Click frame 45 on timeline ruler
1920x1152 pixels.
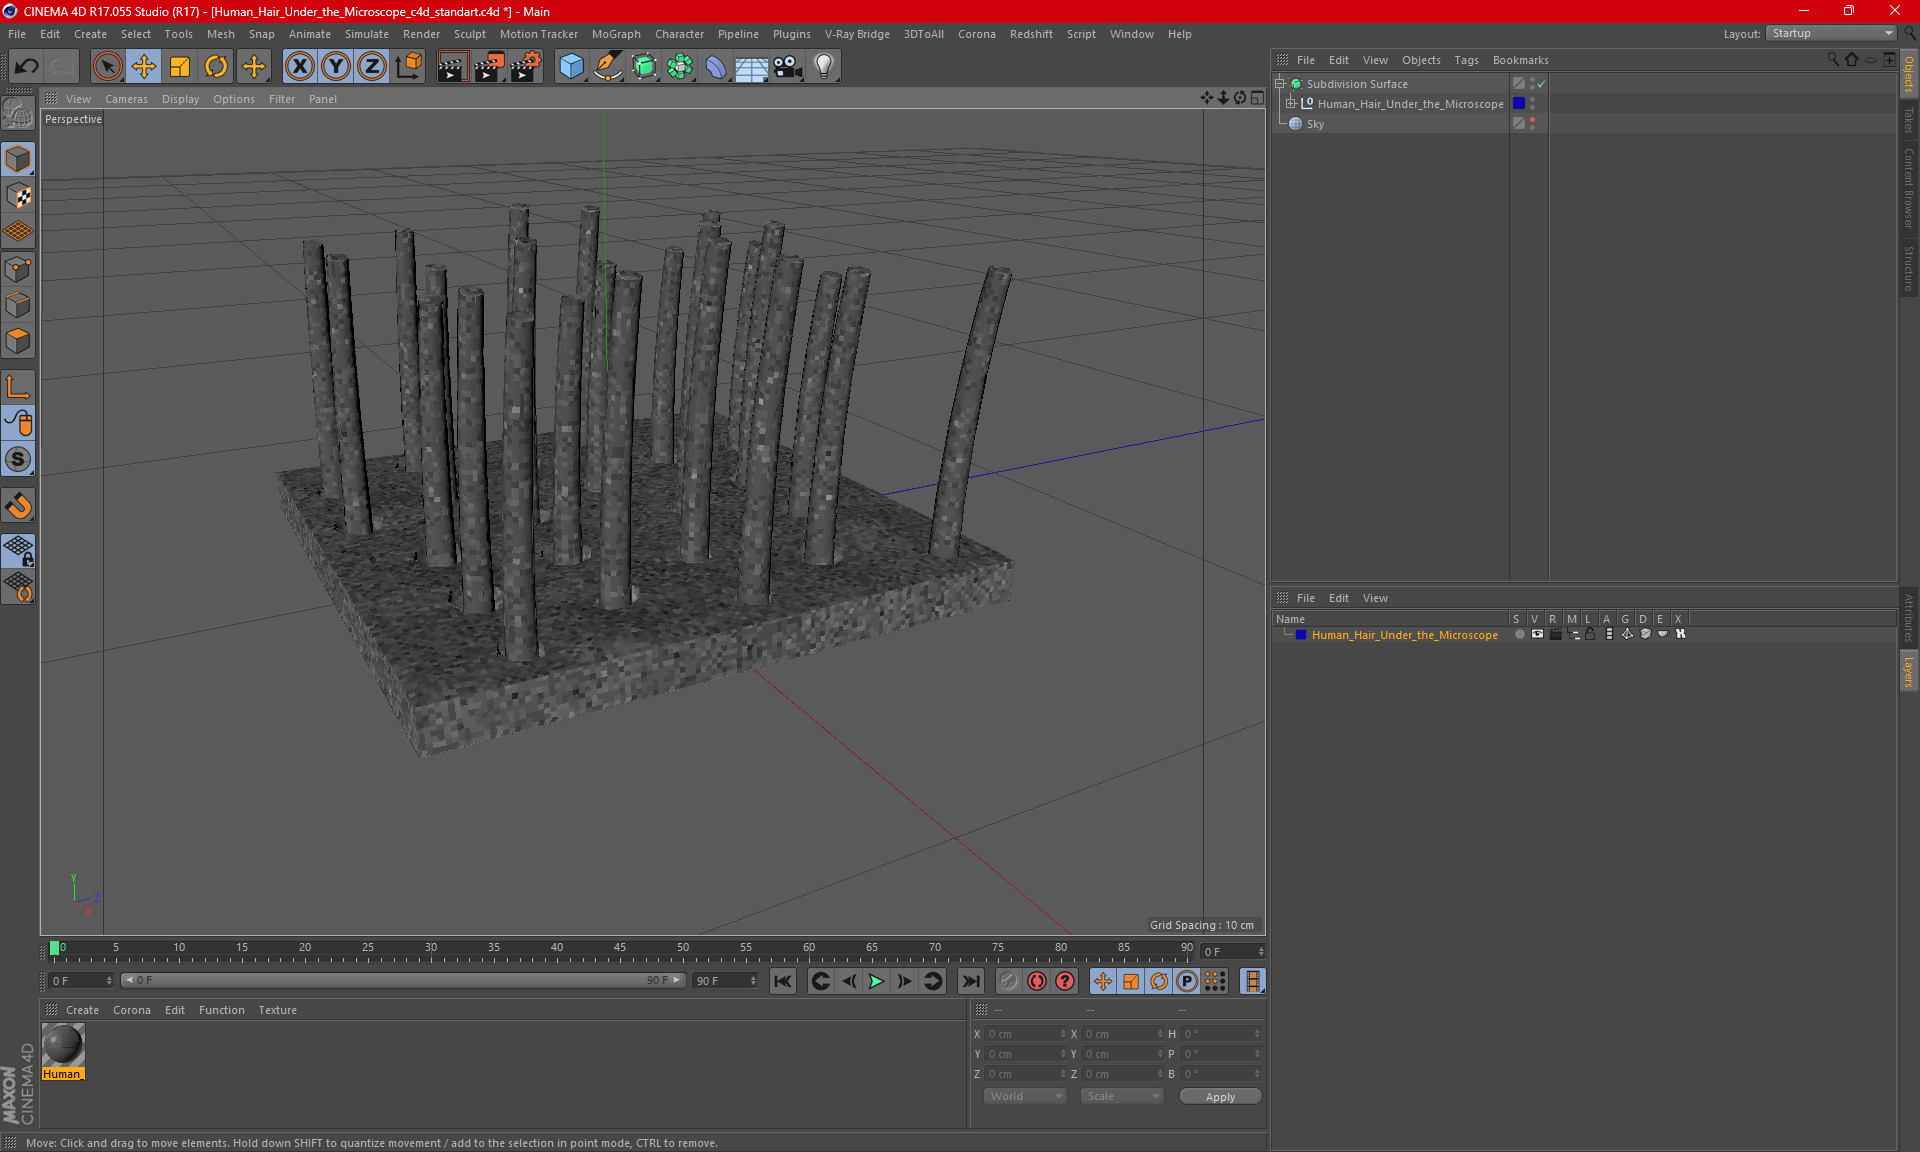coord(619,948)
